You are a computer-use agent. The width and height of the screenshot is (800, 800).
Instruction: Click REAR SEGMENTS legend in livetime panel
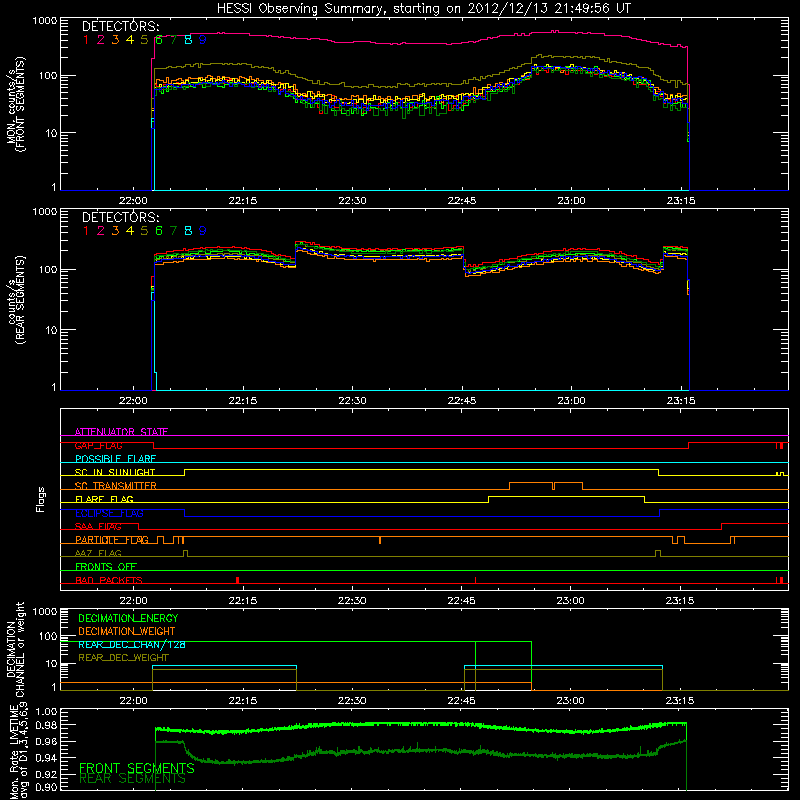click(132, 779)
